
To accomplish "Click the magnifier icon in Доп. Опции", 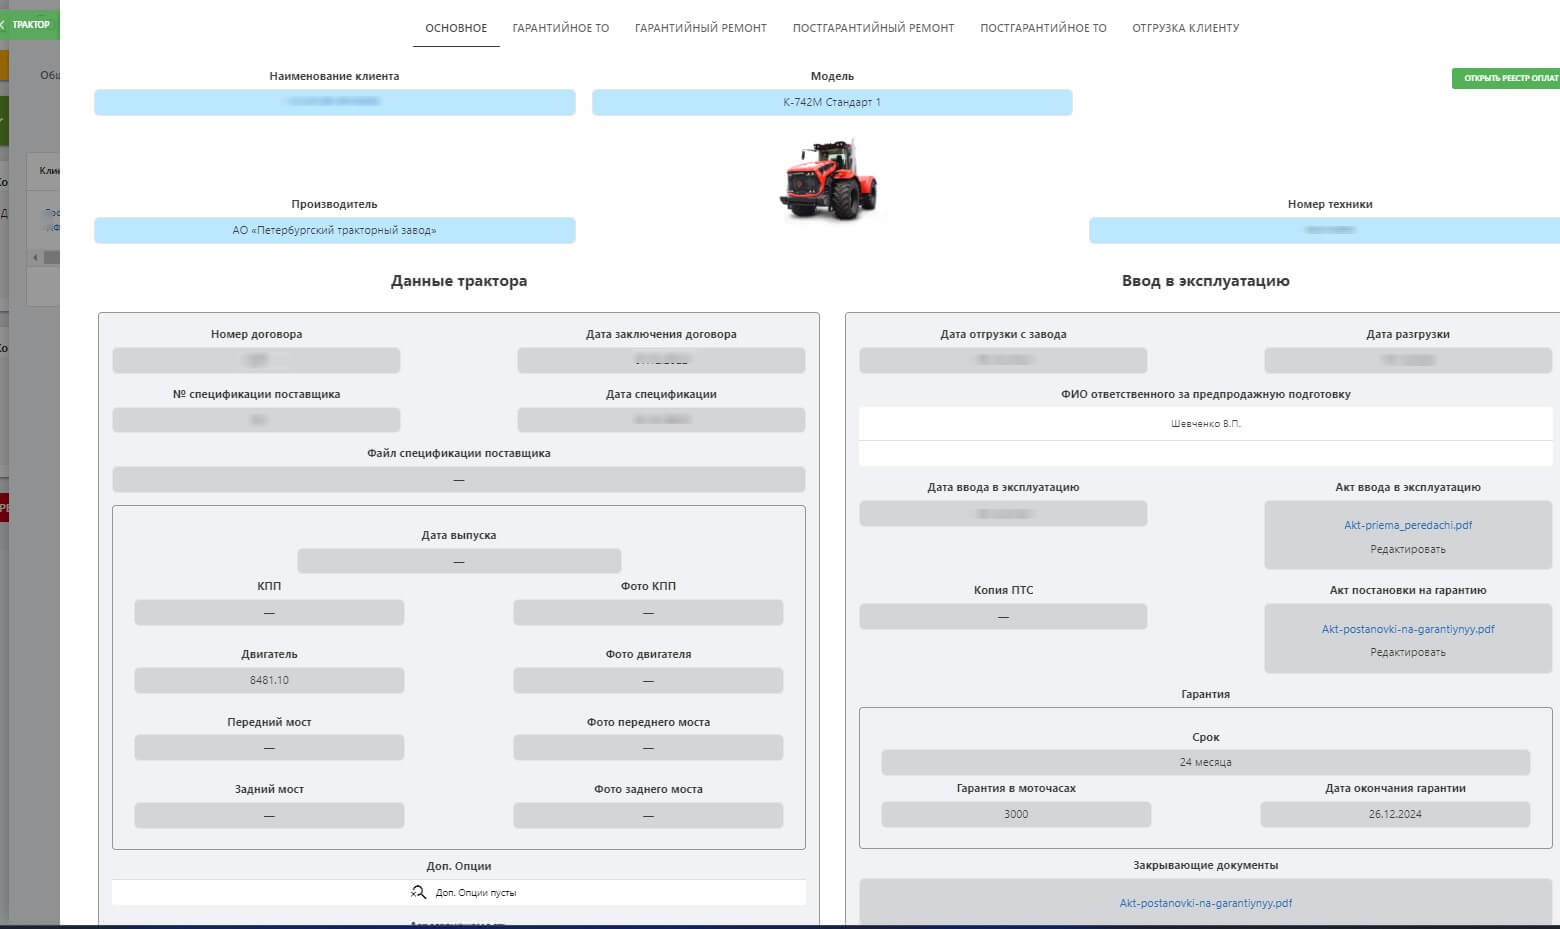I will point(418,892).
